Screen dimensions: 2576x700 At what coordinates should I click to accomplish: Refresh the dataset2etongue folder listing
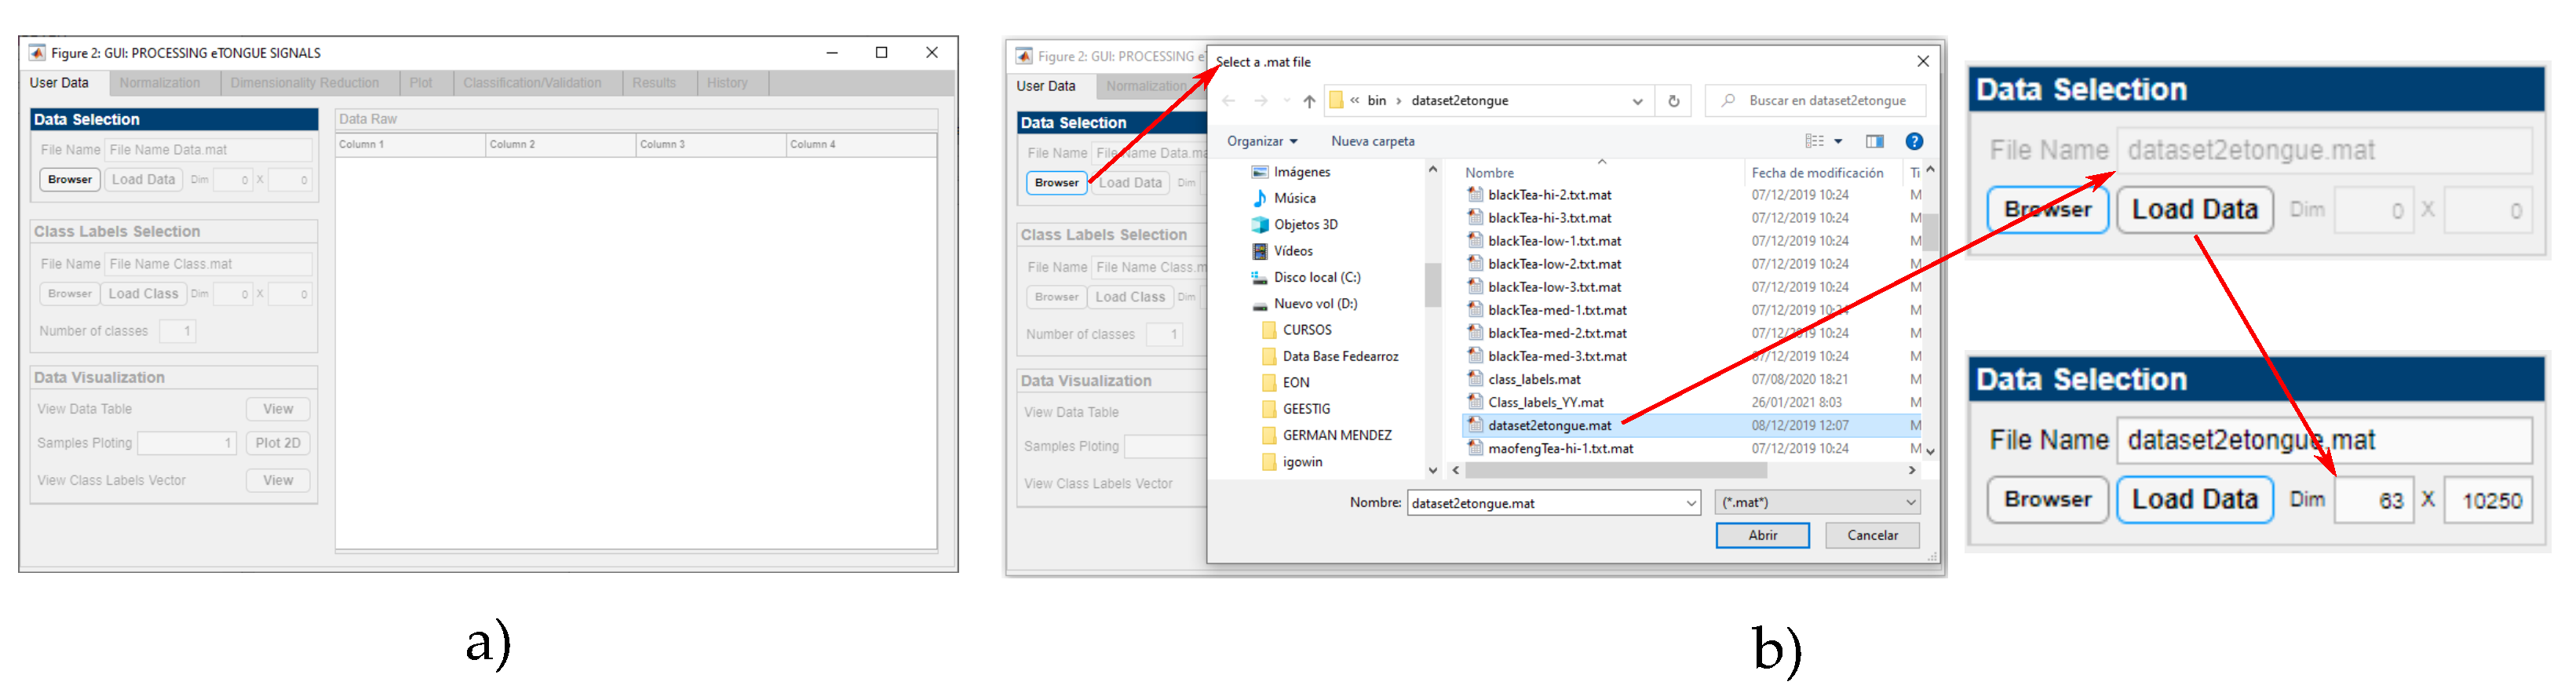click(x=1673, y=101)
